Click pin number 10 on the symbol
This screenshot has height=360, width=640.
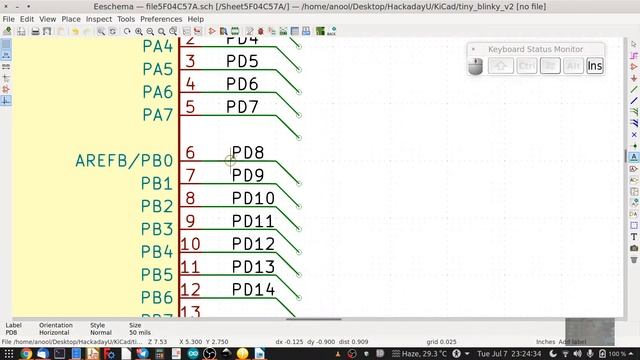point(190,244)
